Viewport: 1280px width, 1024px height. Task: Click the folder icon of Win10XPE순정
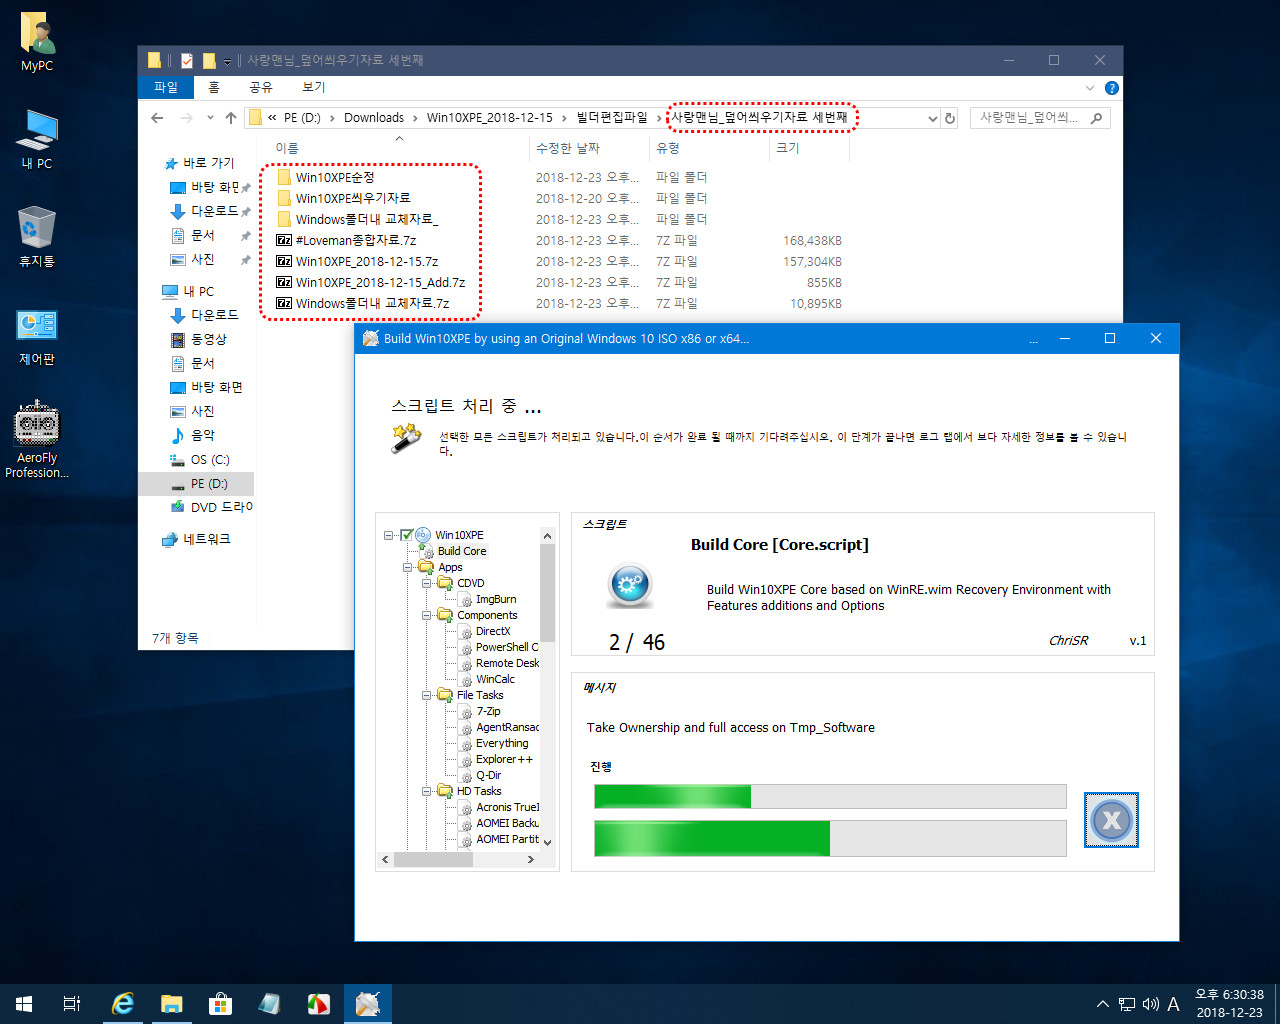tap(284, 177)
